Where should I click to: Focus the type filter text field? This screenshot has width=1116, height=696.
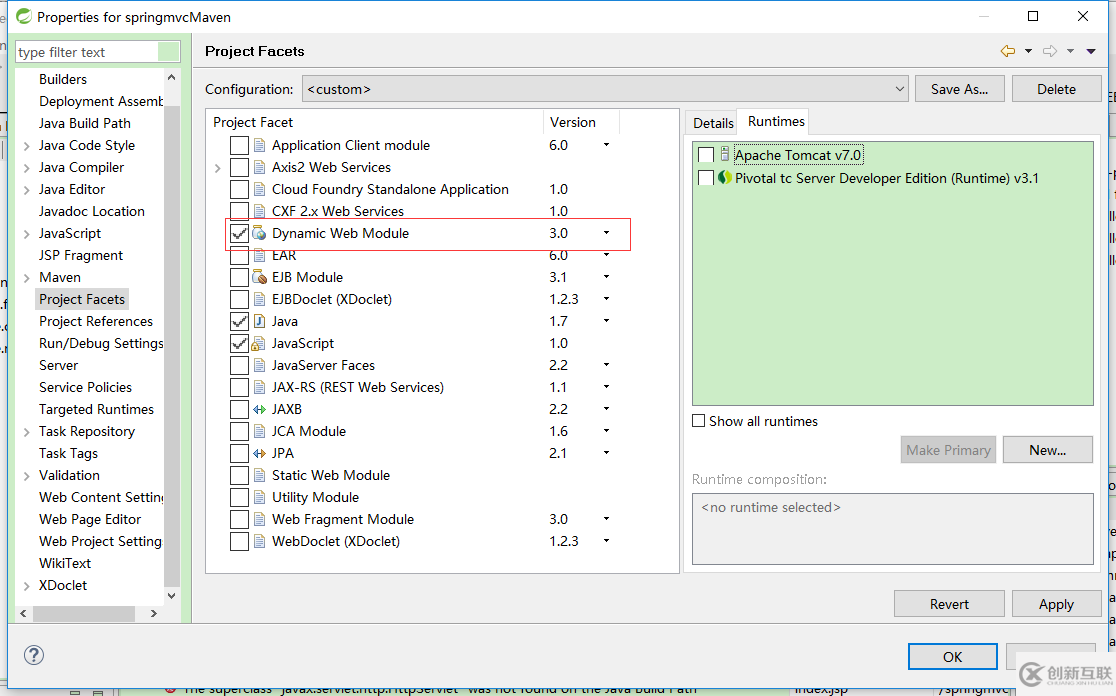(98, 52)
